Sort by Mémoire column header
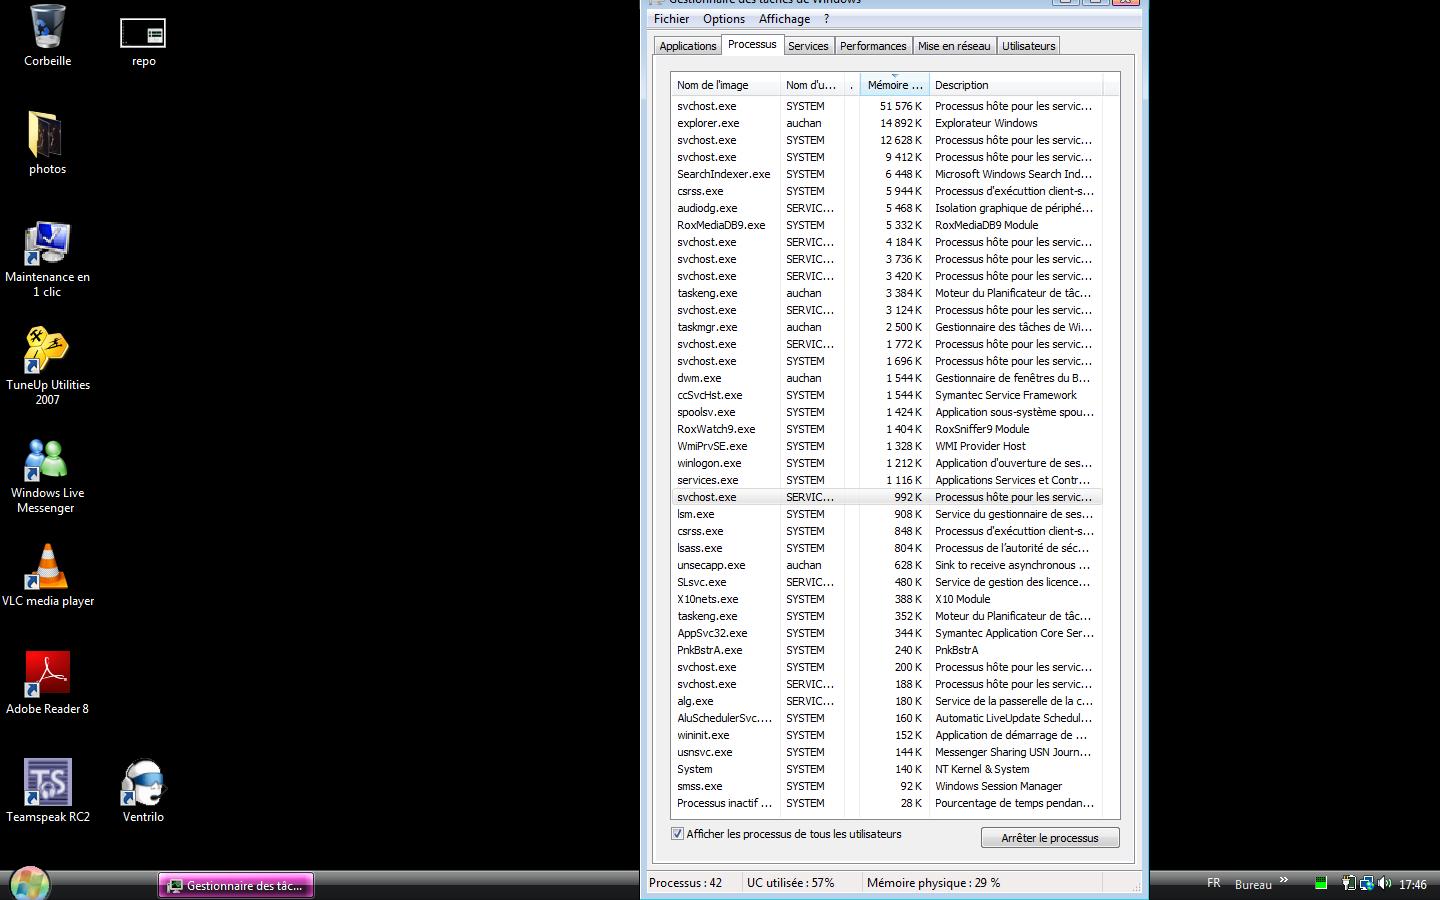The image size is (1440, 900). coord(895,85)
